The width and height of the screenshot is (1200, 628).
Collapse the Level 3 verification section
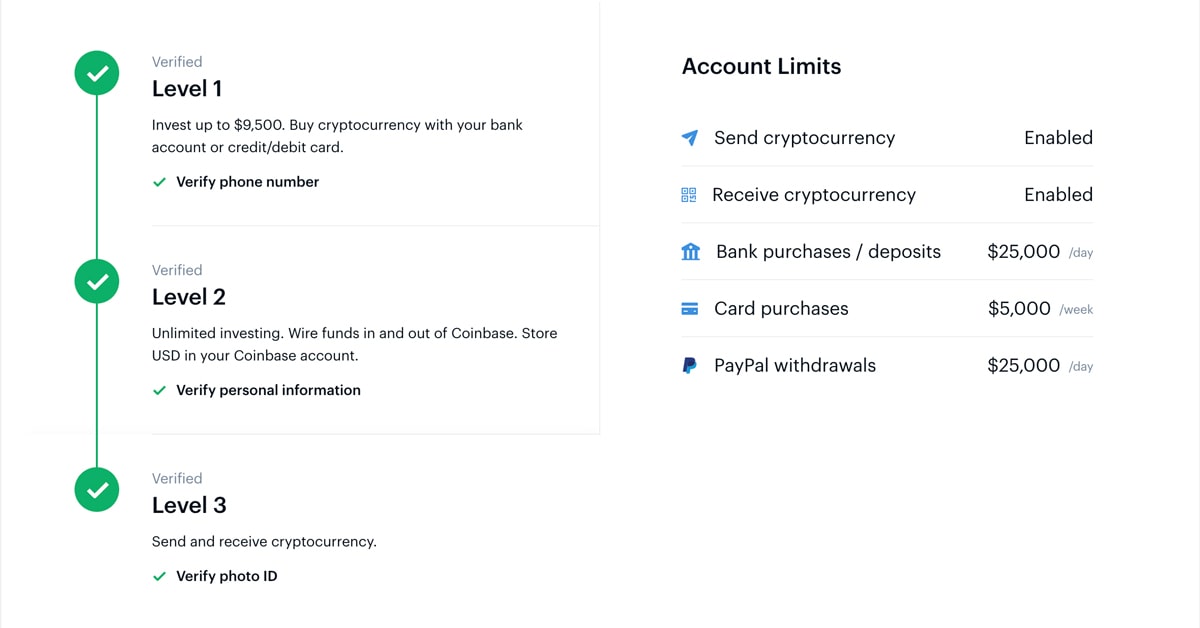(x=189, y=505)
